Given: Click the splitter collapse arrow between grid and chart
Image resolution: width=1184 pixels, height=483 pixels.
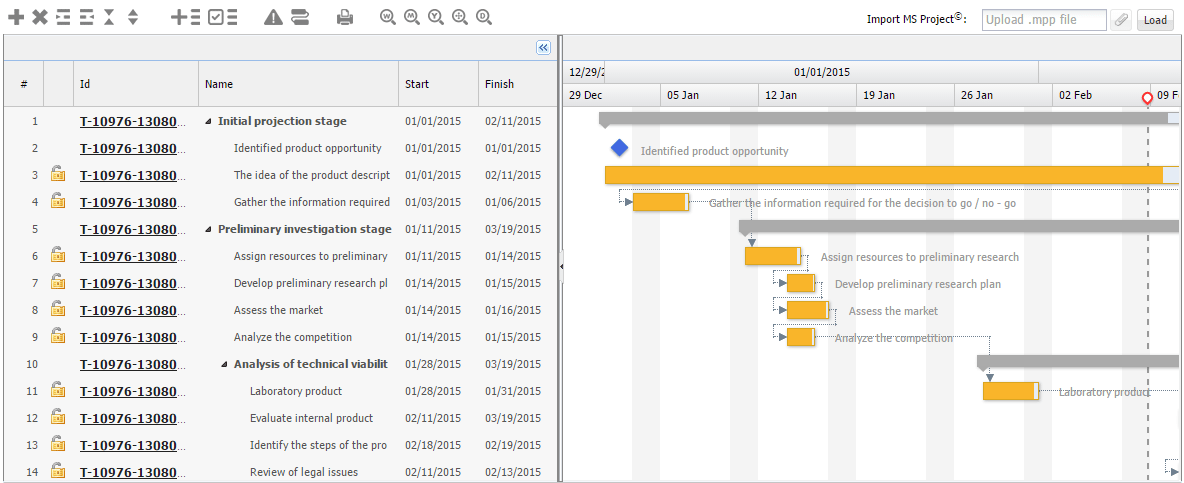Looking at the screenshot, I should [x=561, y=266].
